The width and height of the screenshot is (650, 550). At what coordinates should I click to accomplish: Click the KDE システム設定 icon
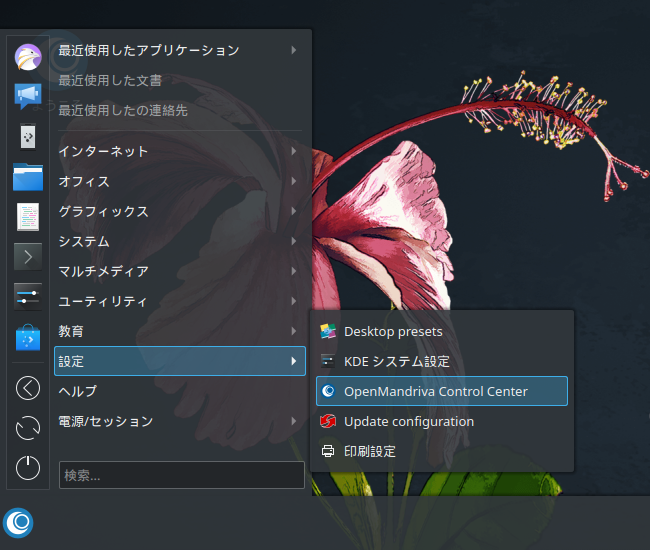[x=328, y=361]
